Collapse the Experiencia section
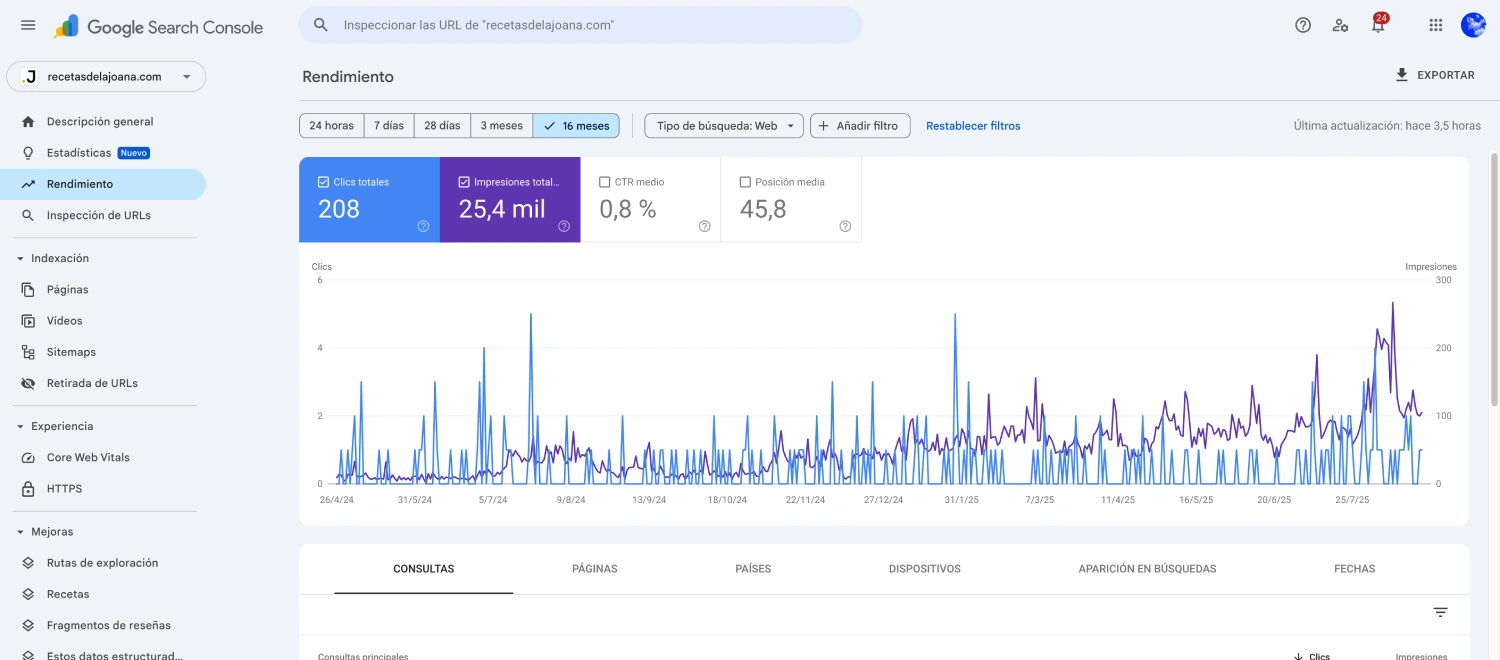This screenshot has height=660, width=1500. (20, 426)
